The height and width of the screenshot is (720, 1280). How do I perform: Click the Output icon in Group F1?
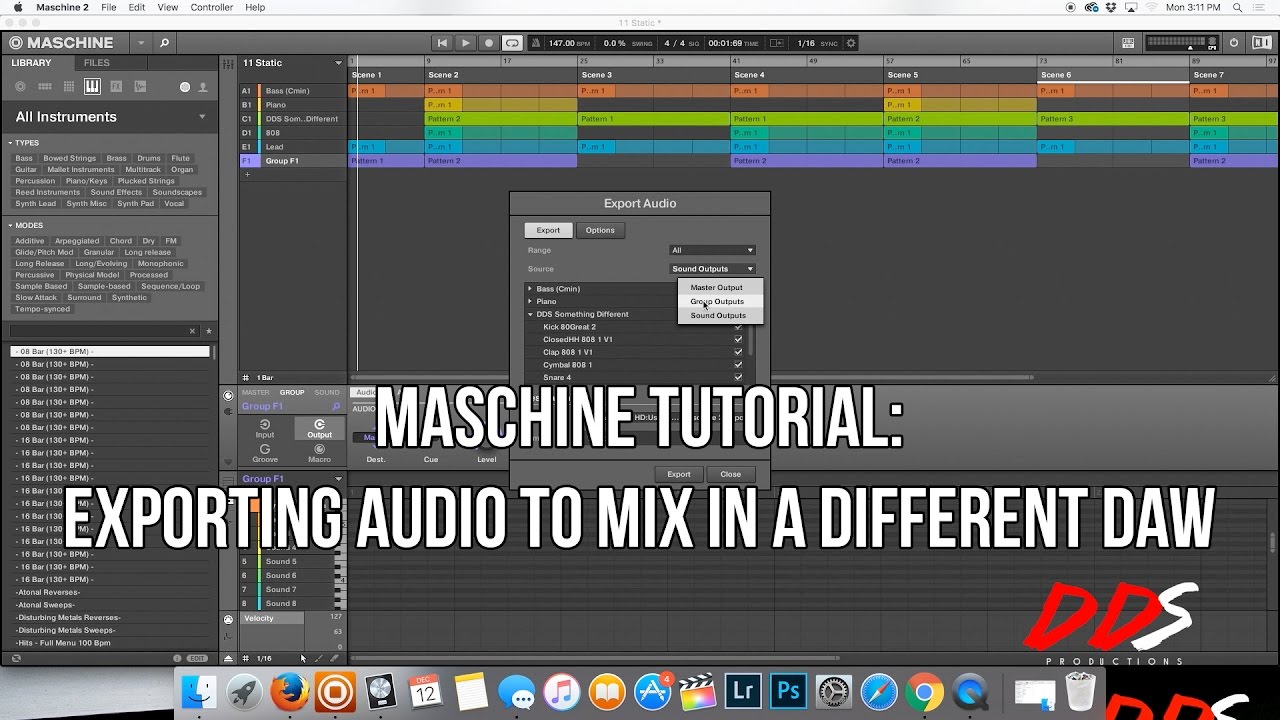319,429
